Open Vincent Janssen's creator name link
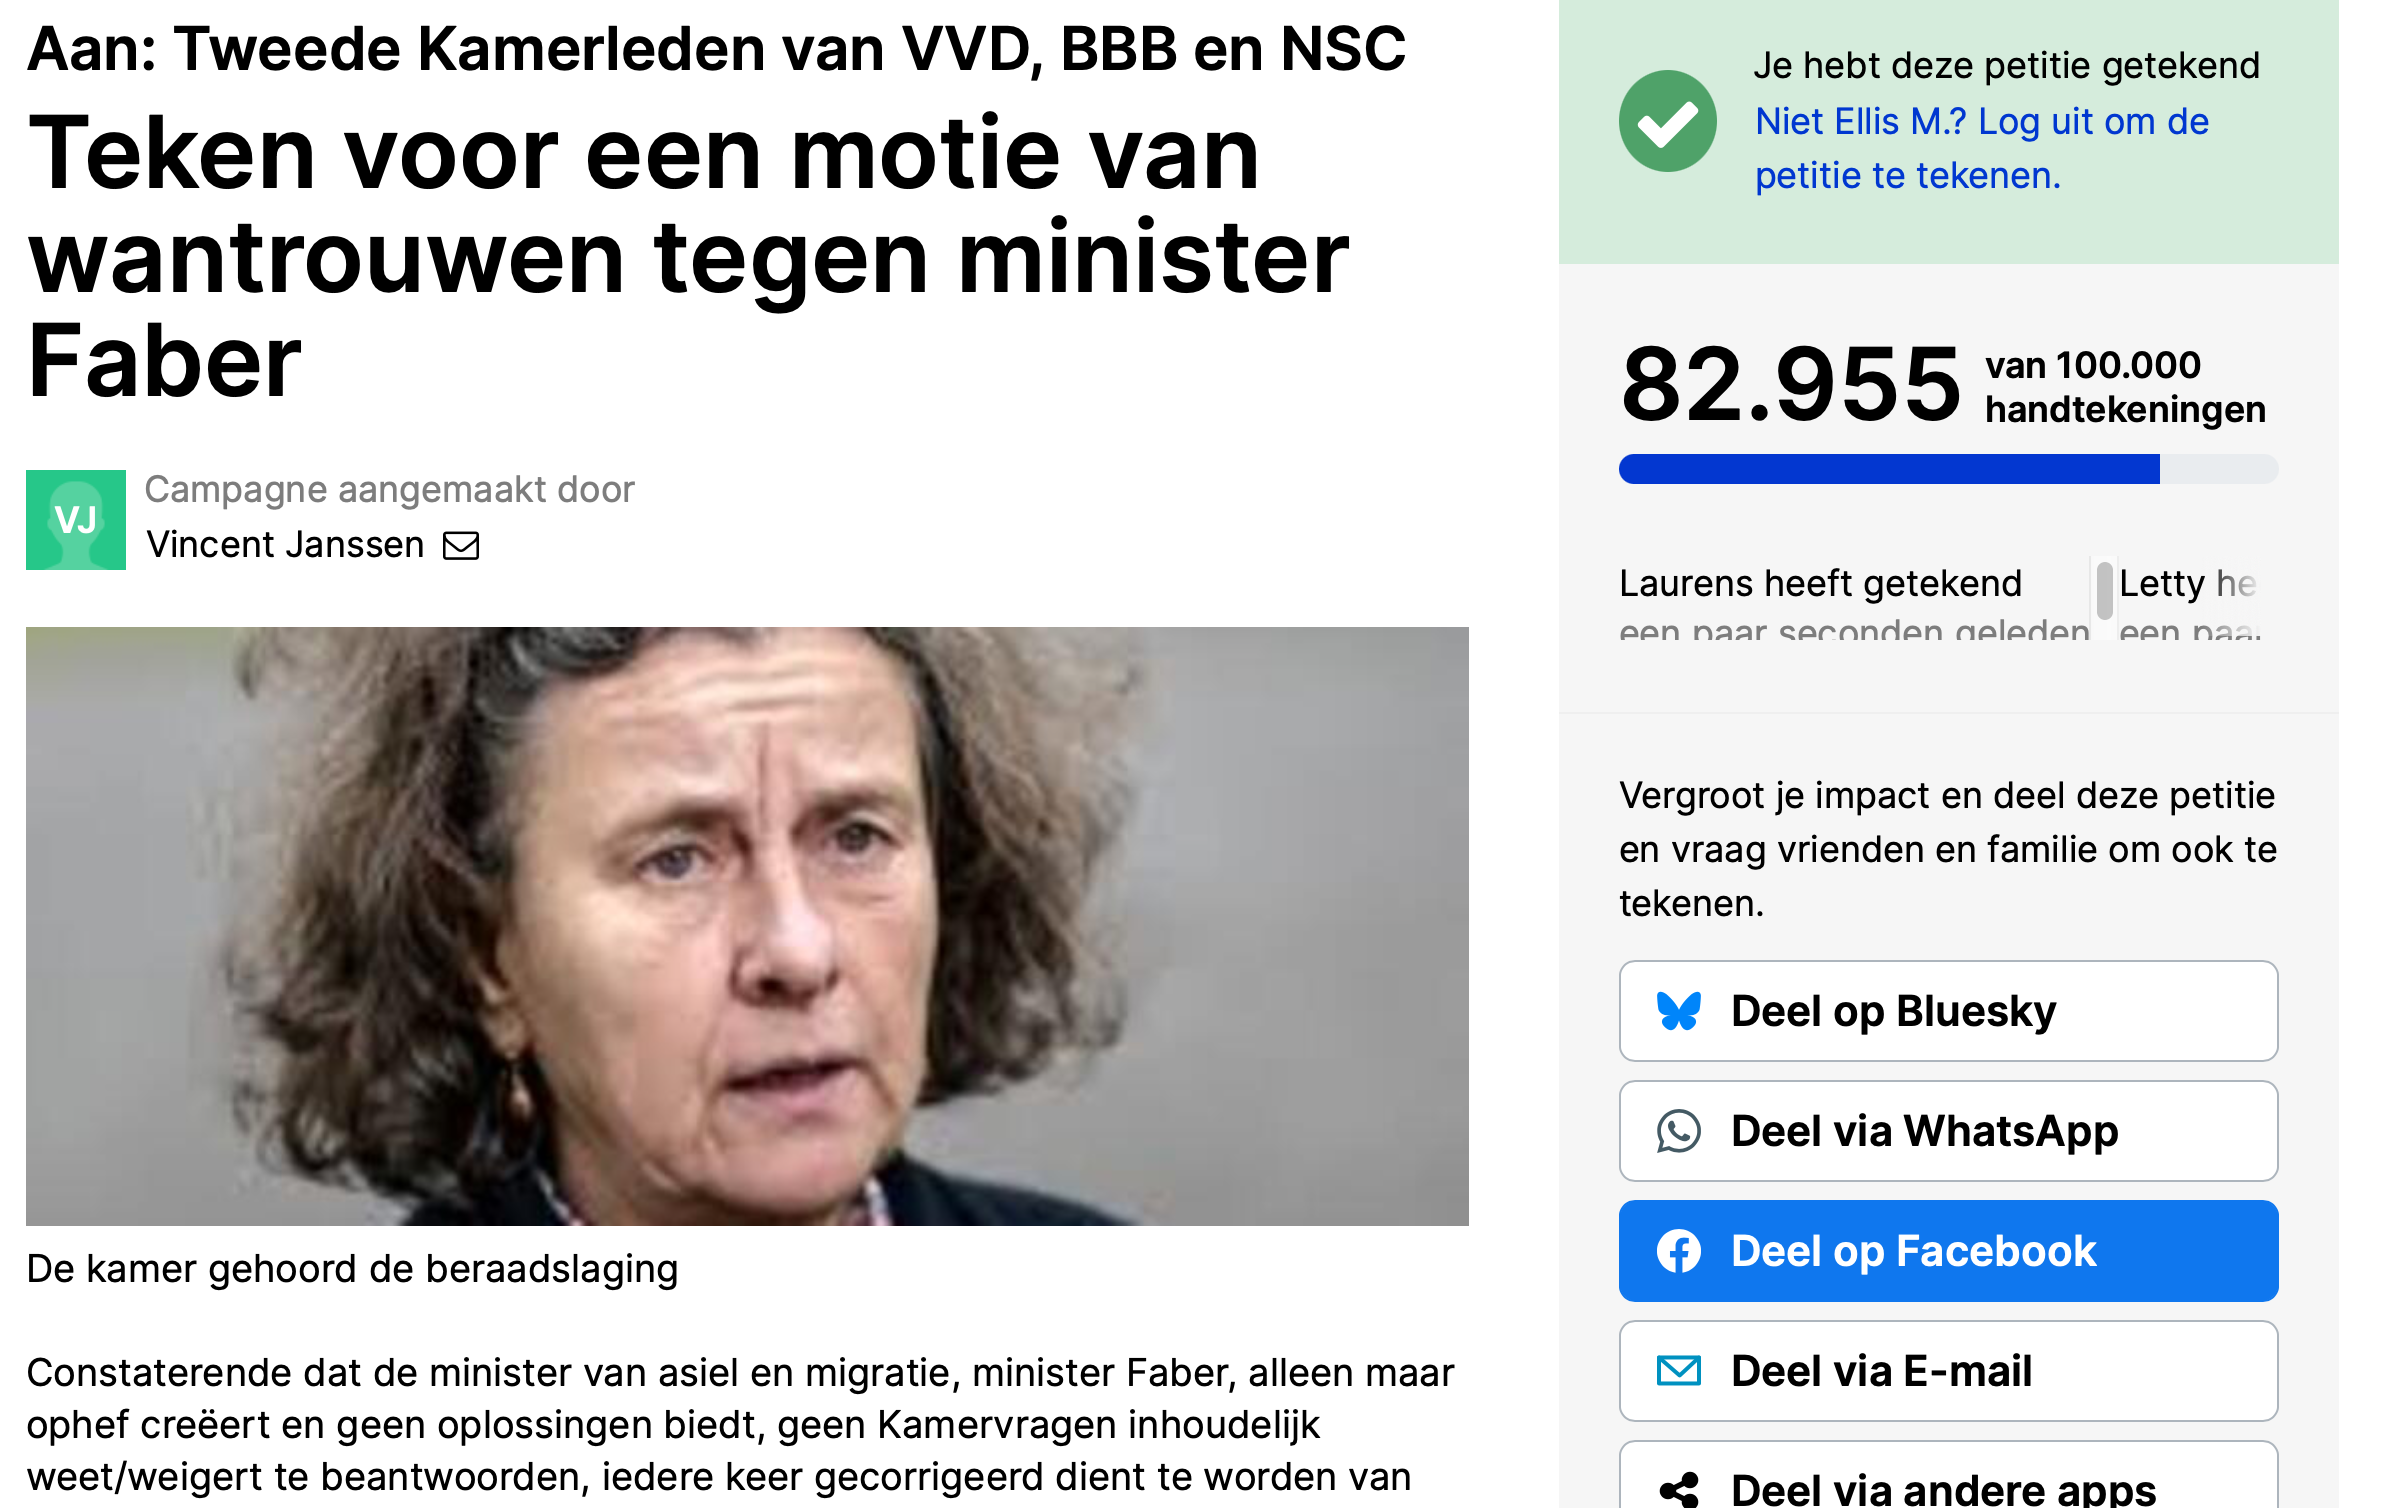Viewport: 2392px width, 1508px height. point(285,545)
